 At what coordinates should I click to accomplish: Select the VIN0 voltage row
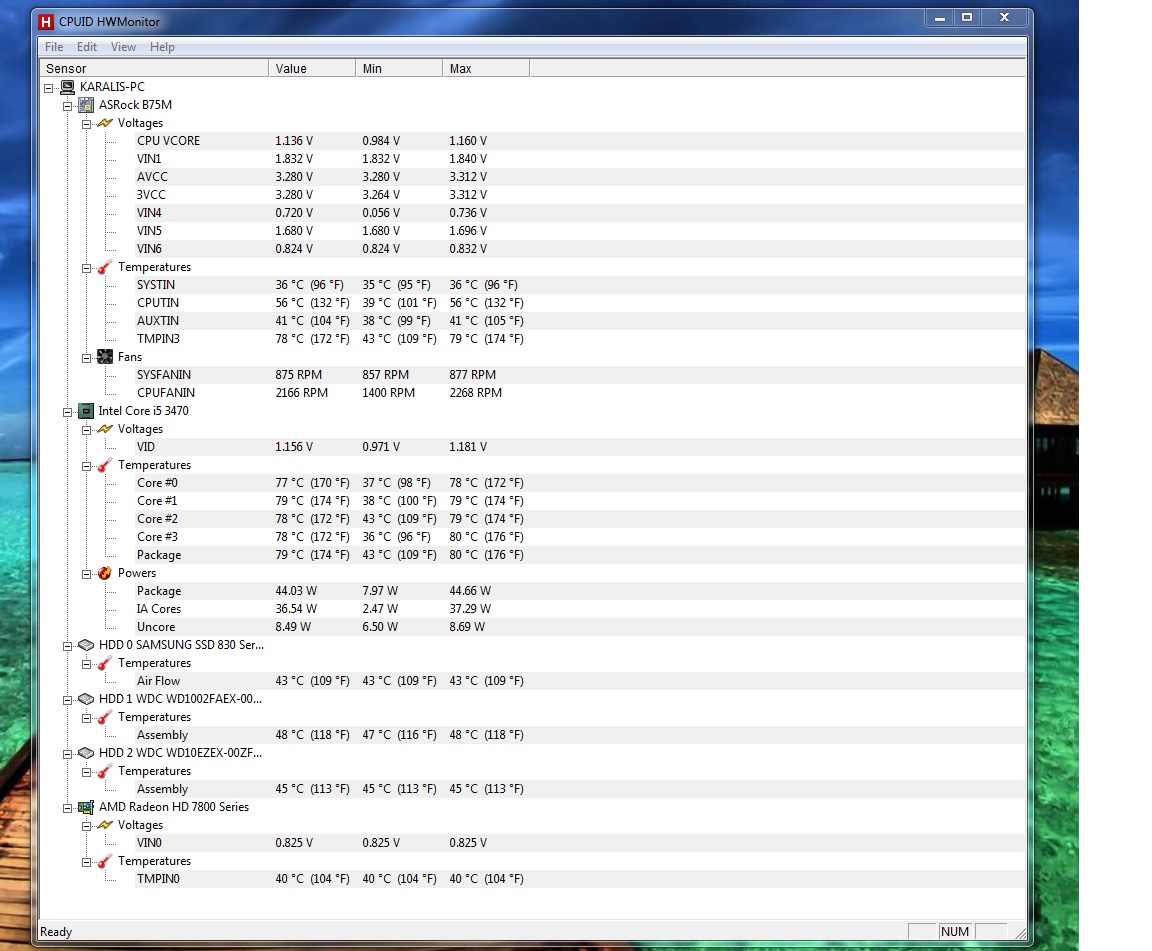580,843
